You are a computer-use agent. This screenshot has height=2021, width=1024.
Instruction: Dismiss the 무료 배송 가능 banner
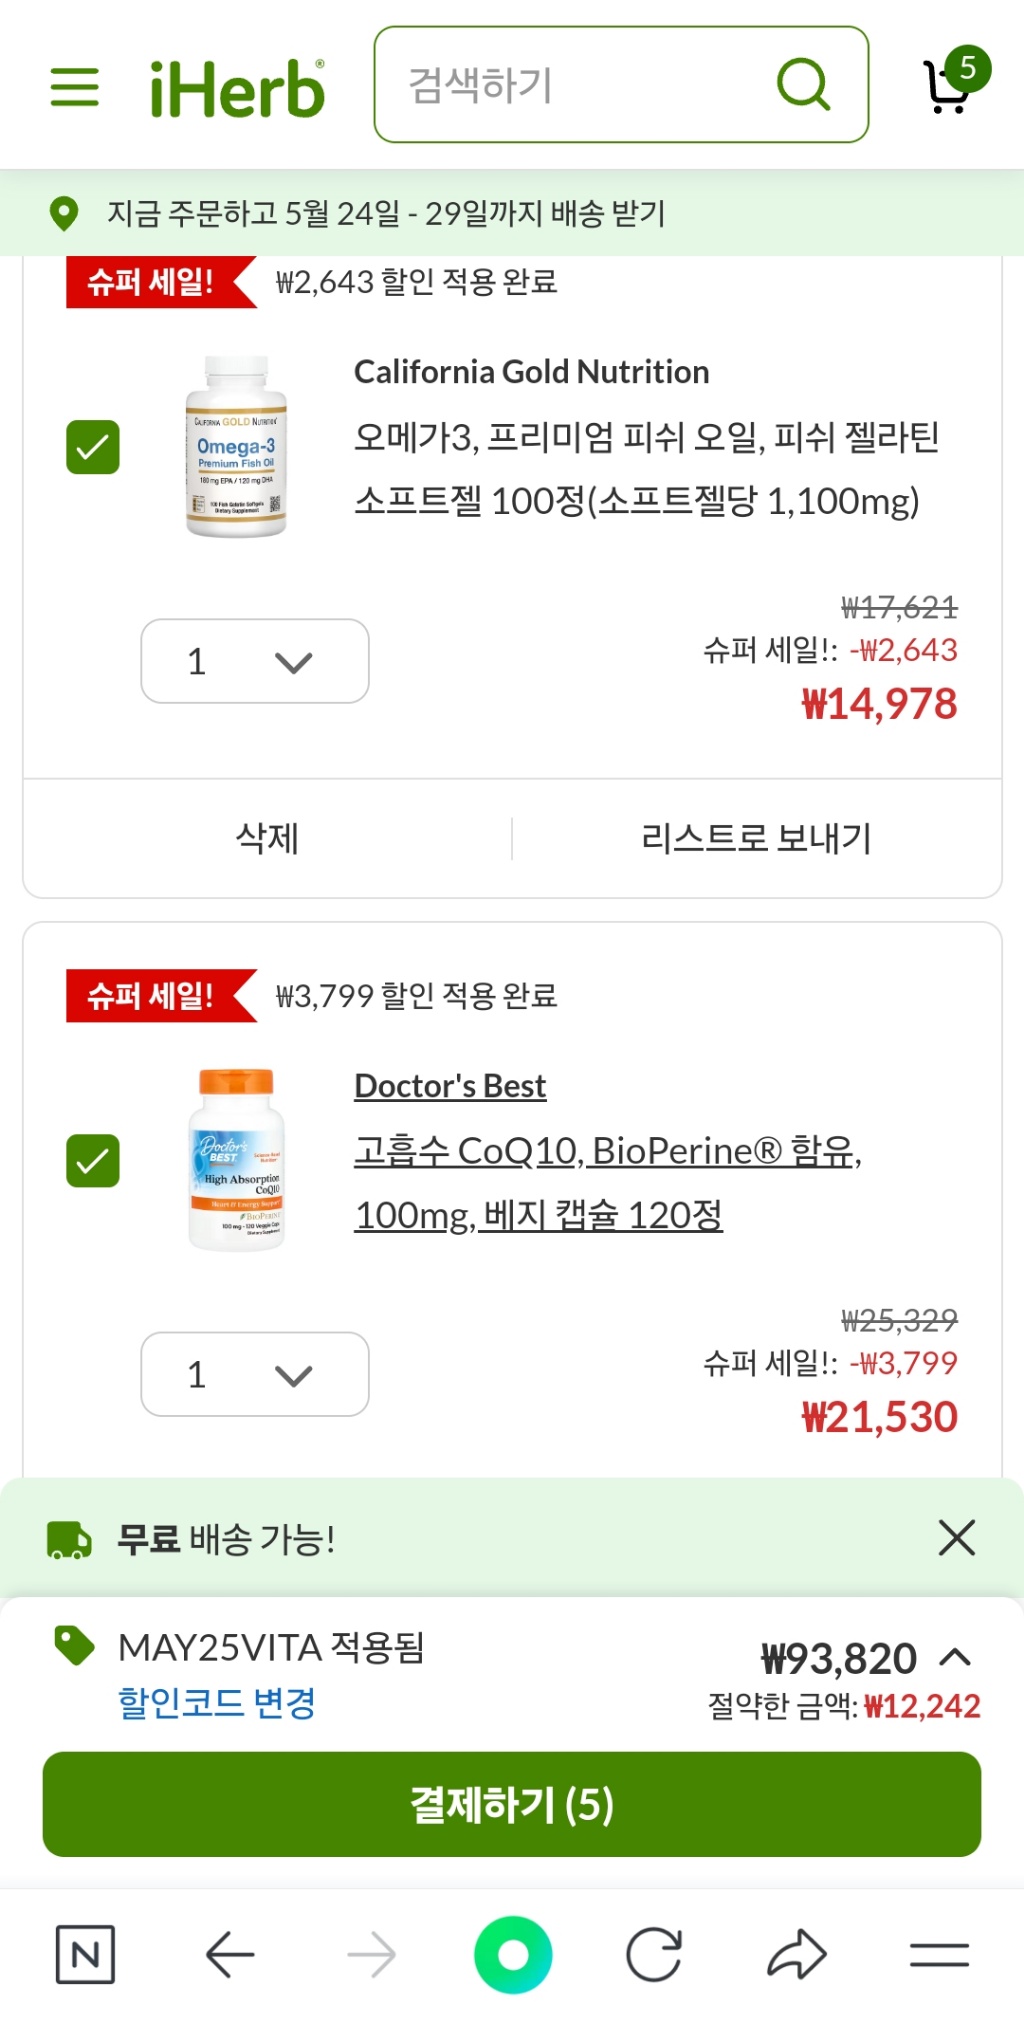pyautogui.click(x=957, y=1538)
